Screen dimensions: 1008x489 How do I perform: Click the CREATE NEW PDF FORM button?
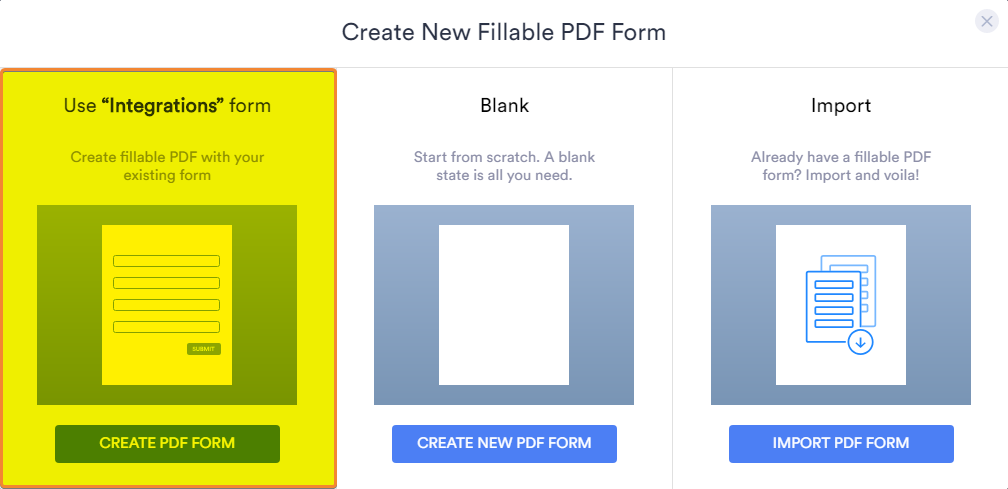click(x=504, y=443)
